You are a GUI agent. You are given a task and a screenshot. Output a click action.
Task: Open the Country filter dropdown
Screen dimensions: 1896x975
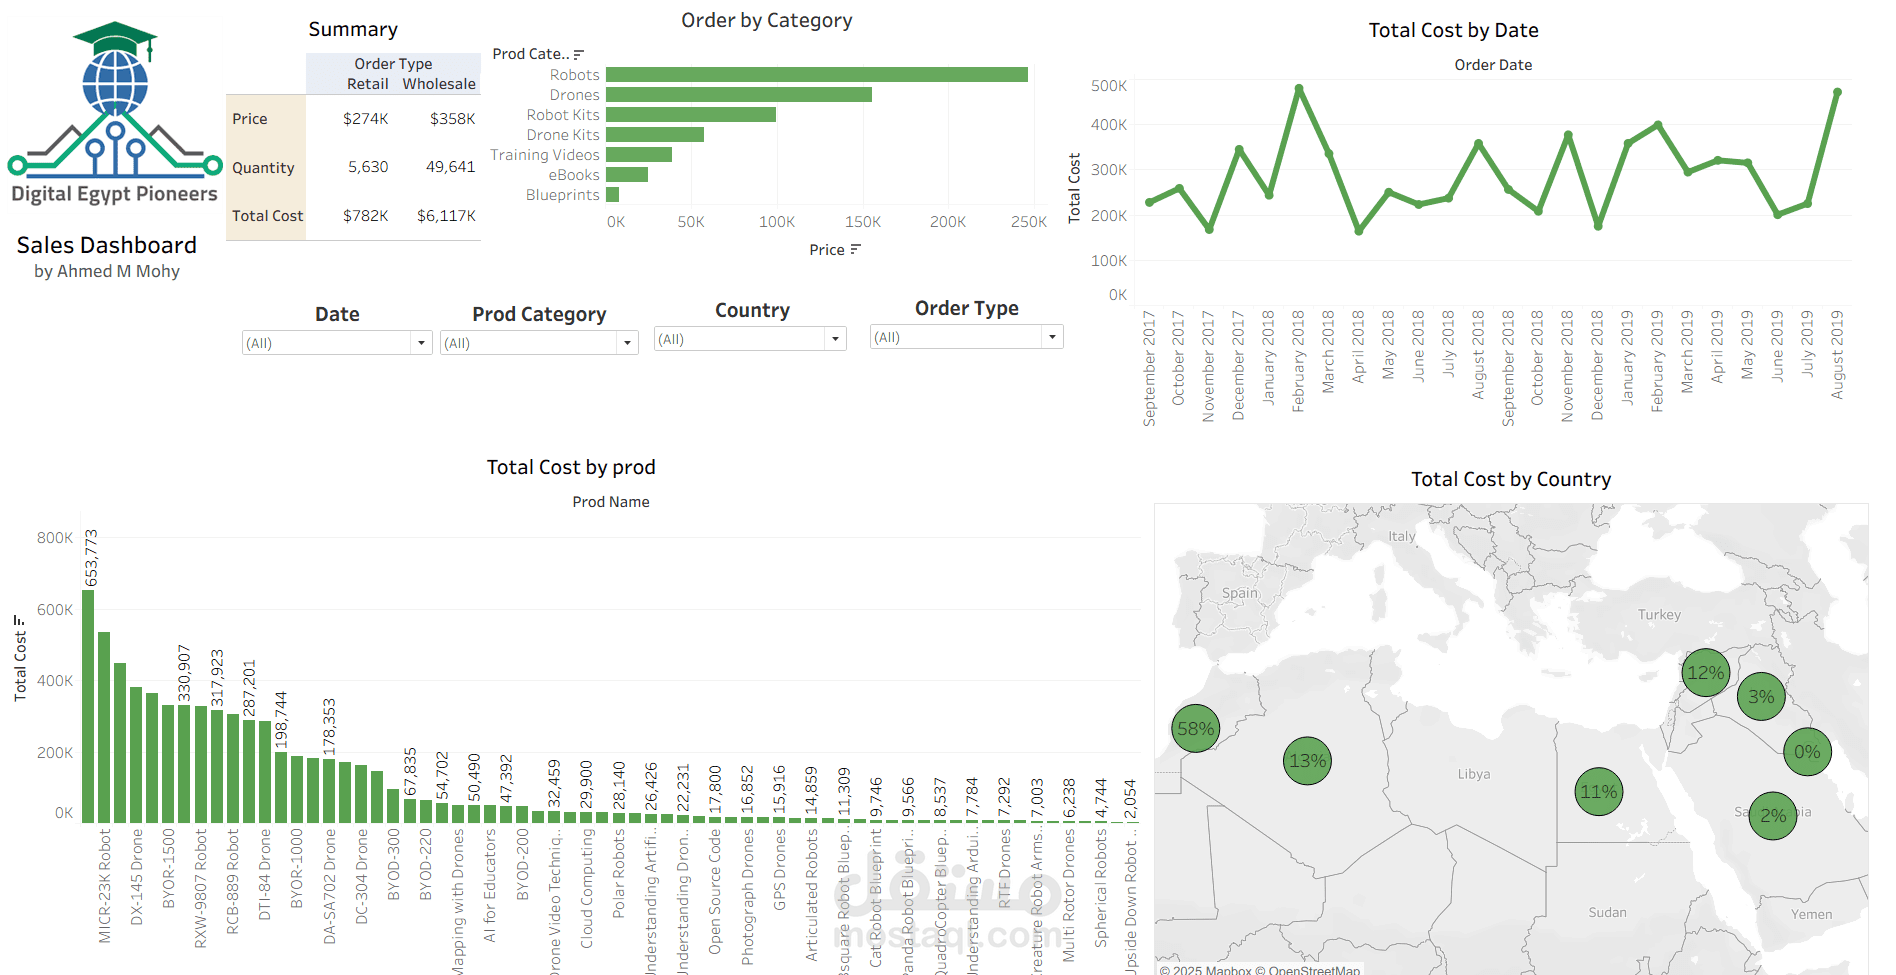pos(835,339)
